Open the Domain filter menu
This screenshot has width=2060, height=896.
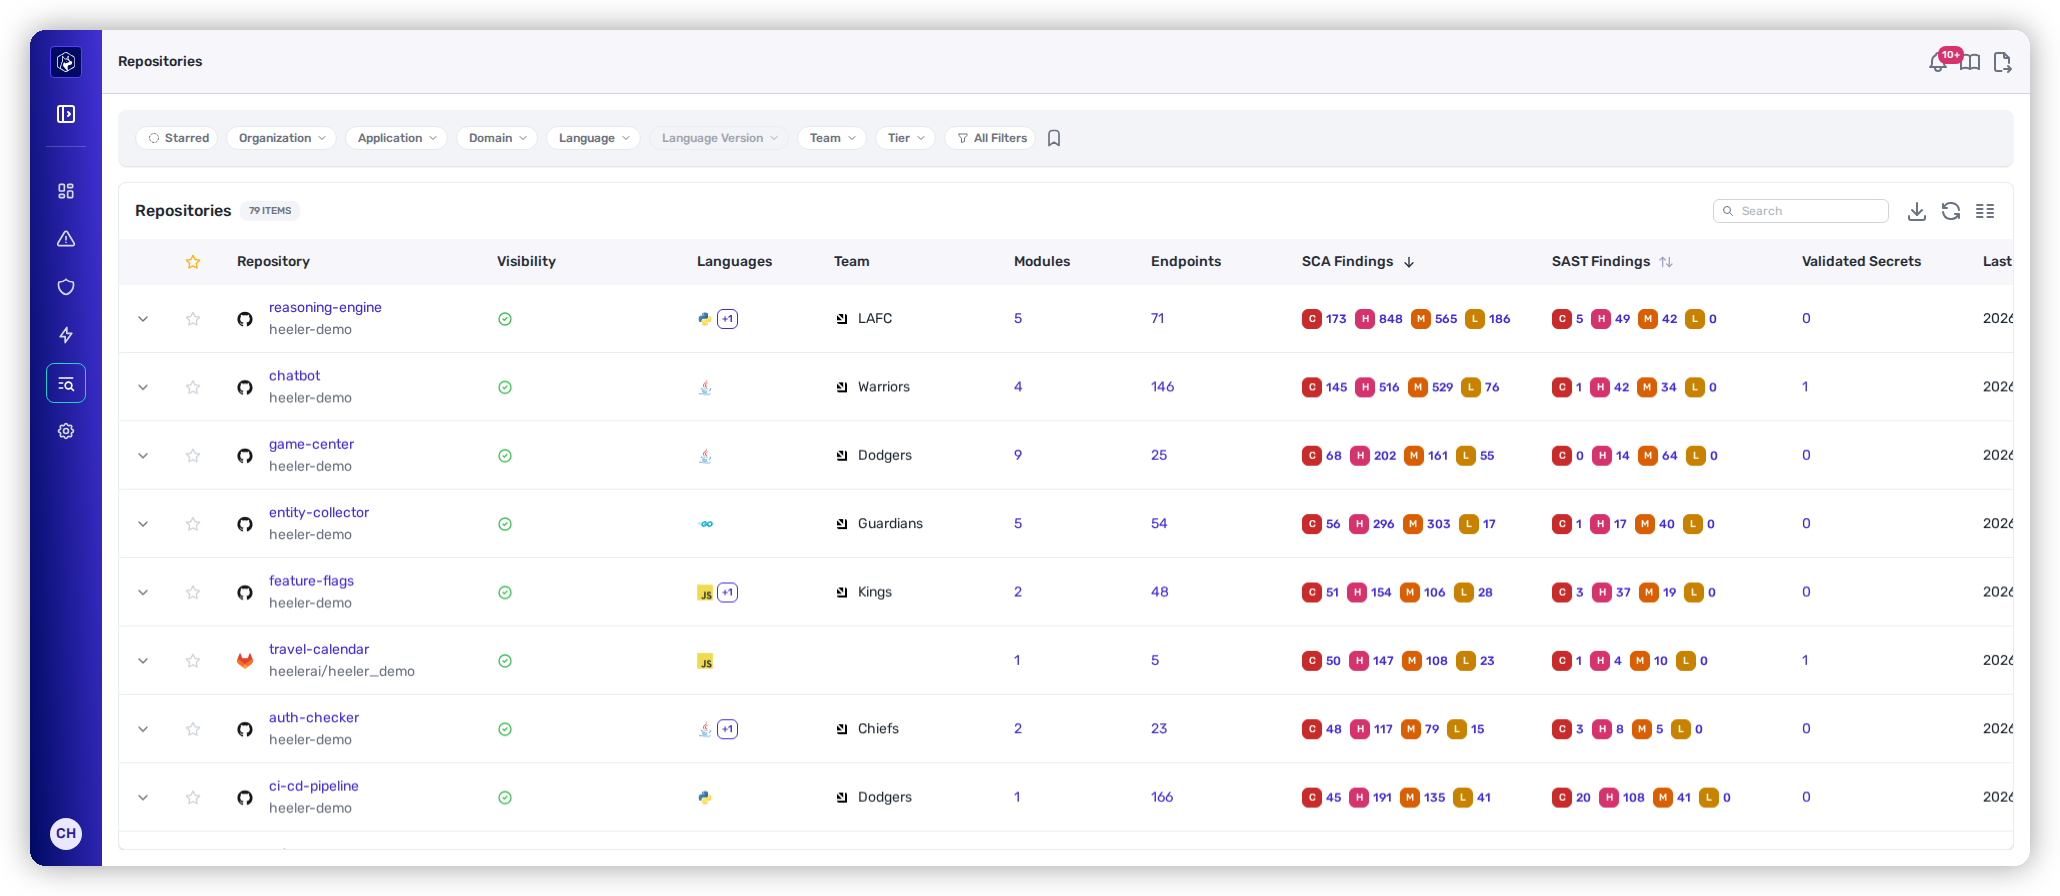point(497,138)
